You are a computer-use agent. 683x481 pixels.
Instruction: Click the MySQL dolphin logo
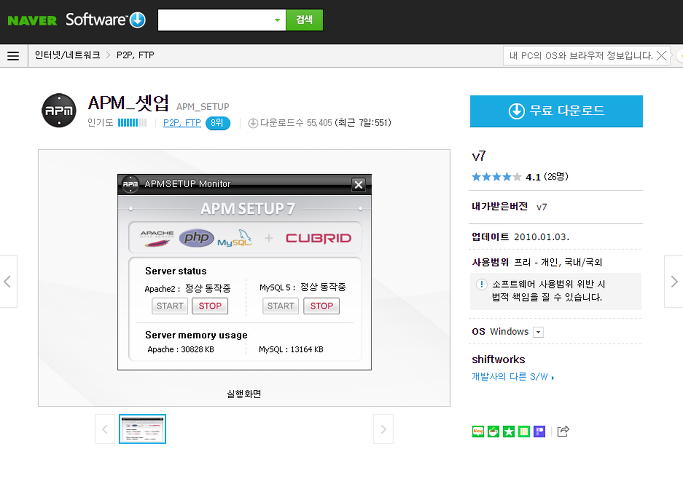click(235, 238)
